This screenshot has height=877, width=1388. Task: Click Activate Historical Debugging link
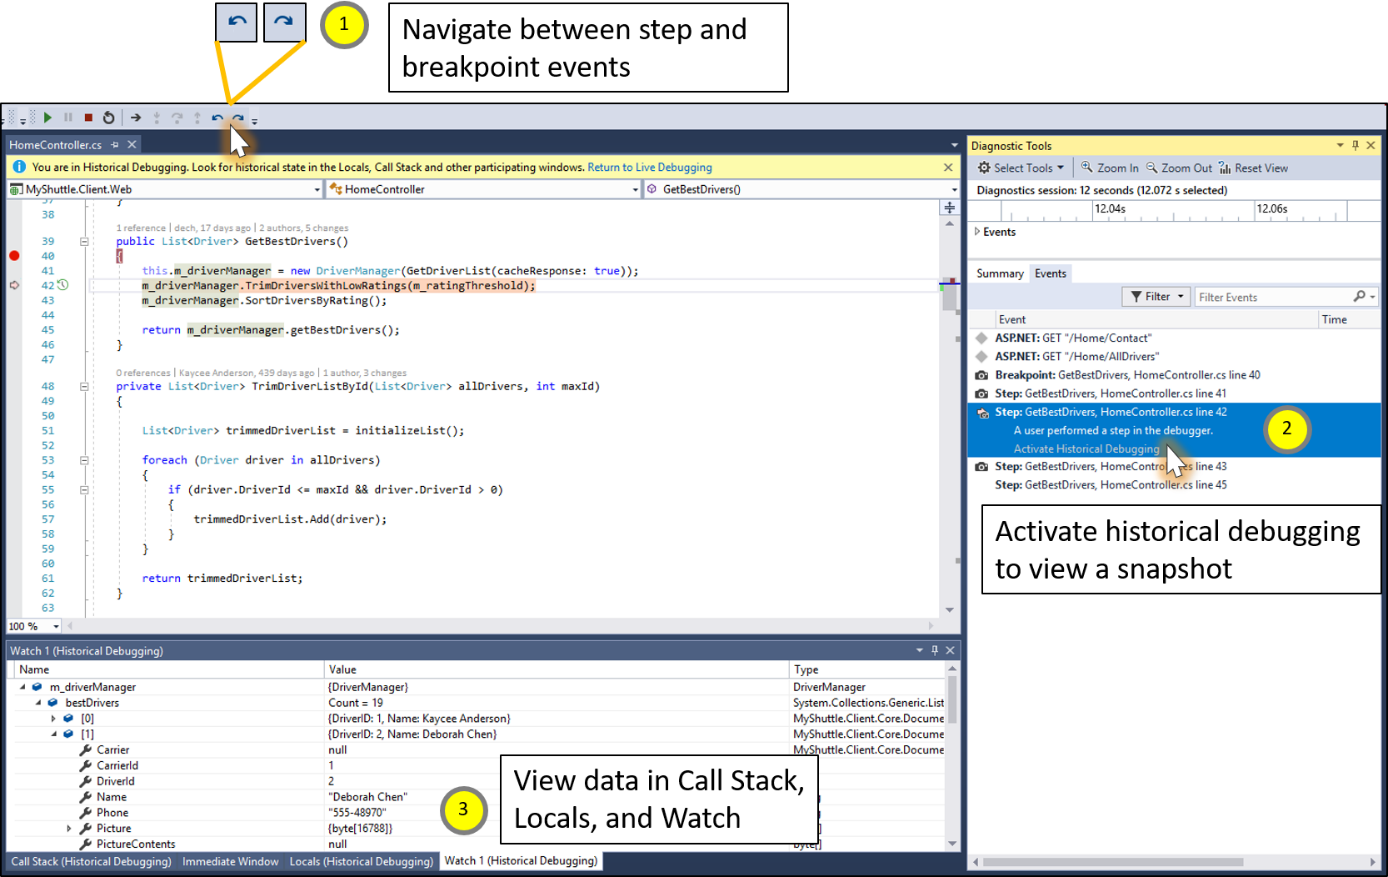(1086, 449)
